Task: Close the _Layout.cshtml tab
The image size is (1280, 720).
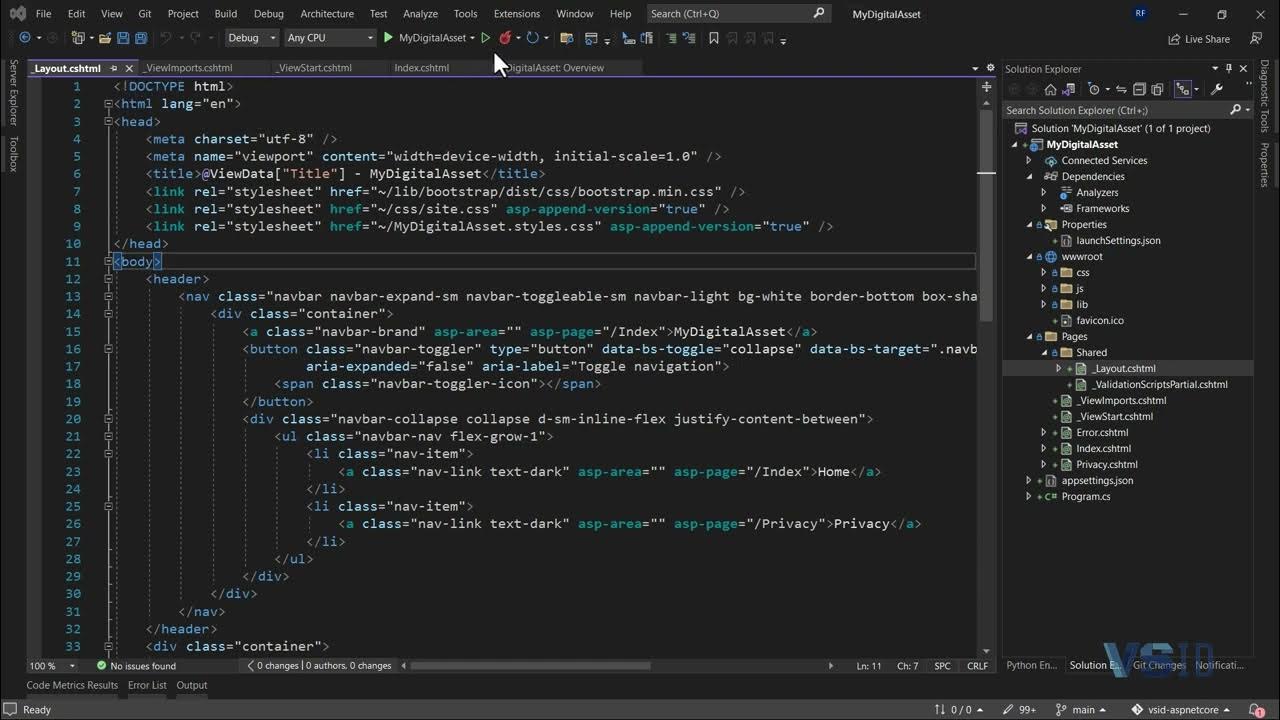Action: 129,68
